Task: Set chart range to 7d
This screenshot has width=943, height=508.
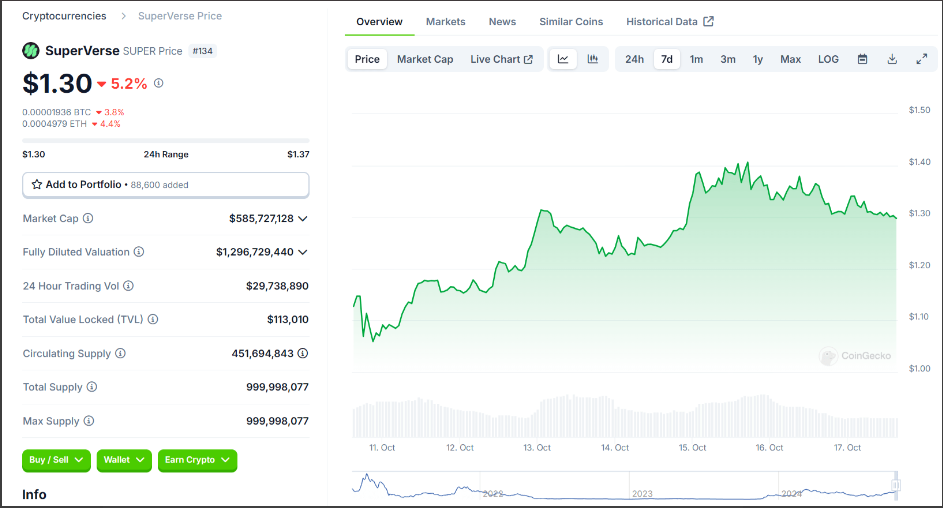Action: pyautogui.click(x=666, y=59)
